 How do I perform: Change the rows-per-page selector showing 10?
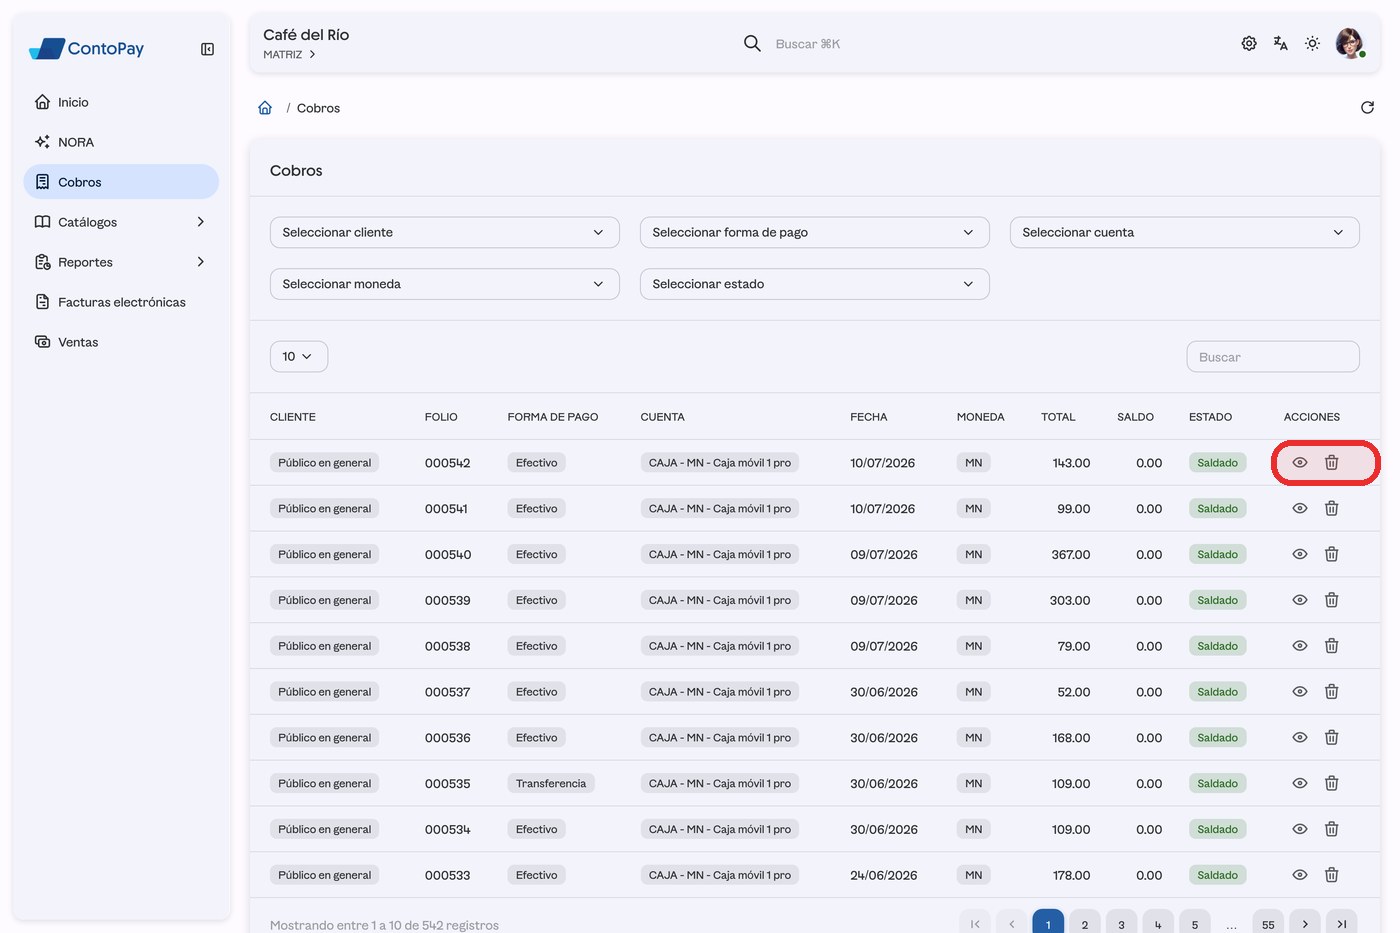tap(299, 357)
